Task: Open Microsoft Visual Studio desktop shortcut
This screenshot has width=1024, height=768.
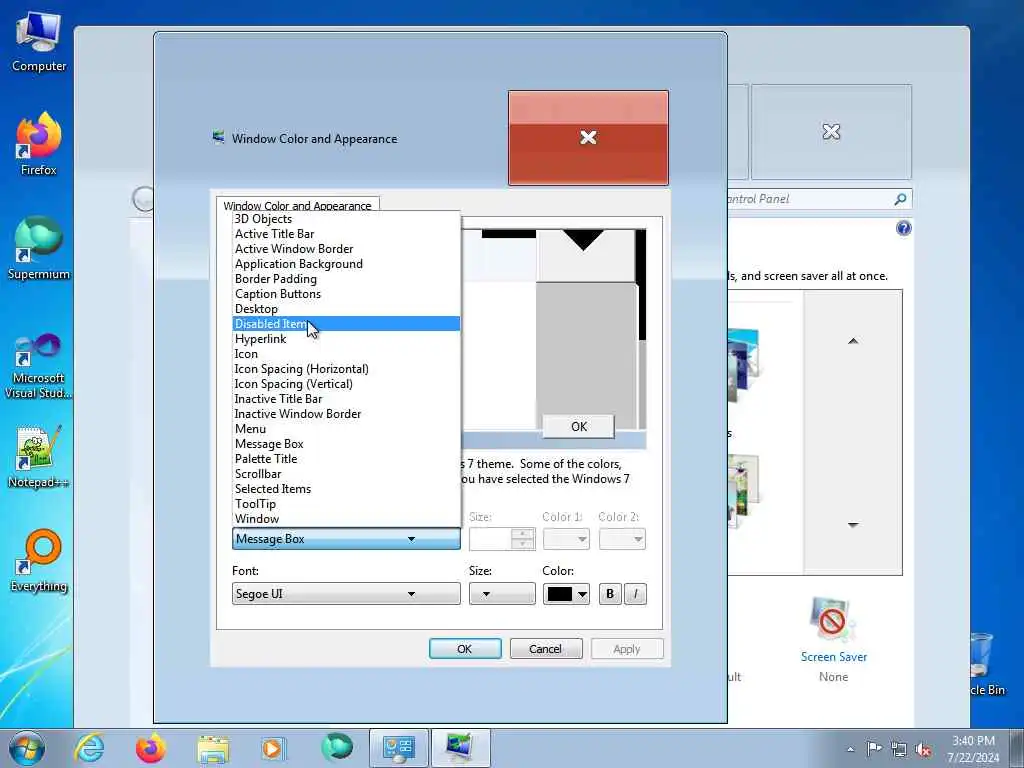Action: 39,366
